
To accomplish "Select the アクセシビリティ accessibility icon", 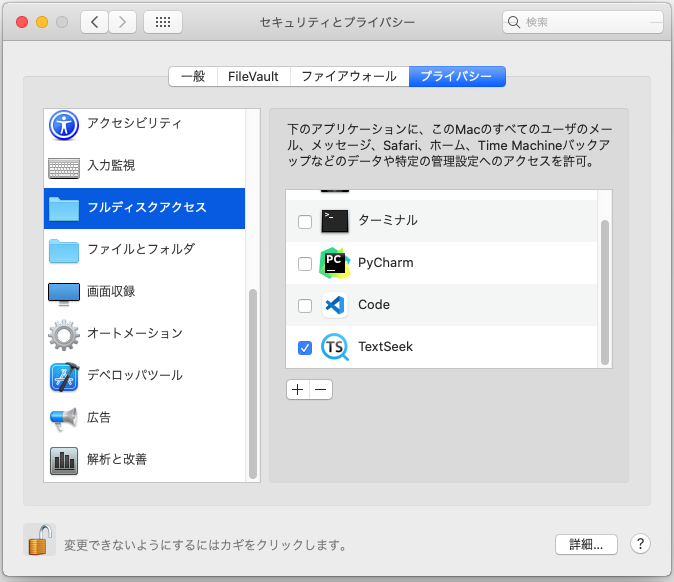I will tap(64, 124).
